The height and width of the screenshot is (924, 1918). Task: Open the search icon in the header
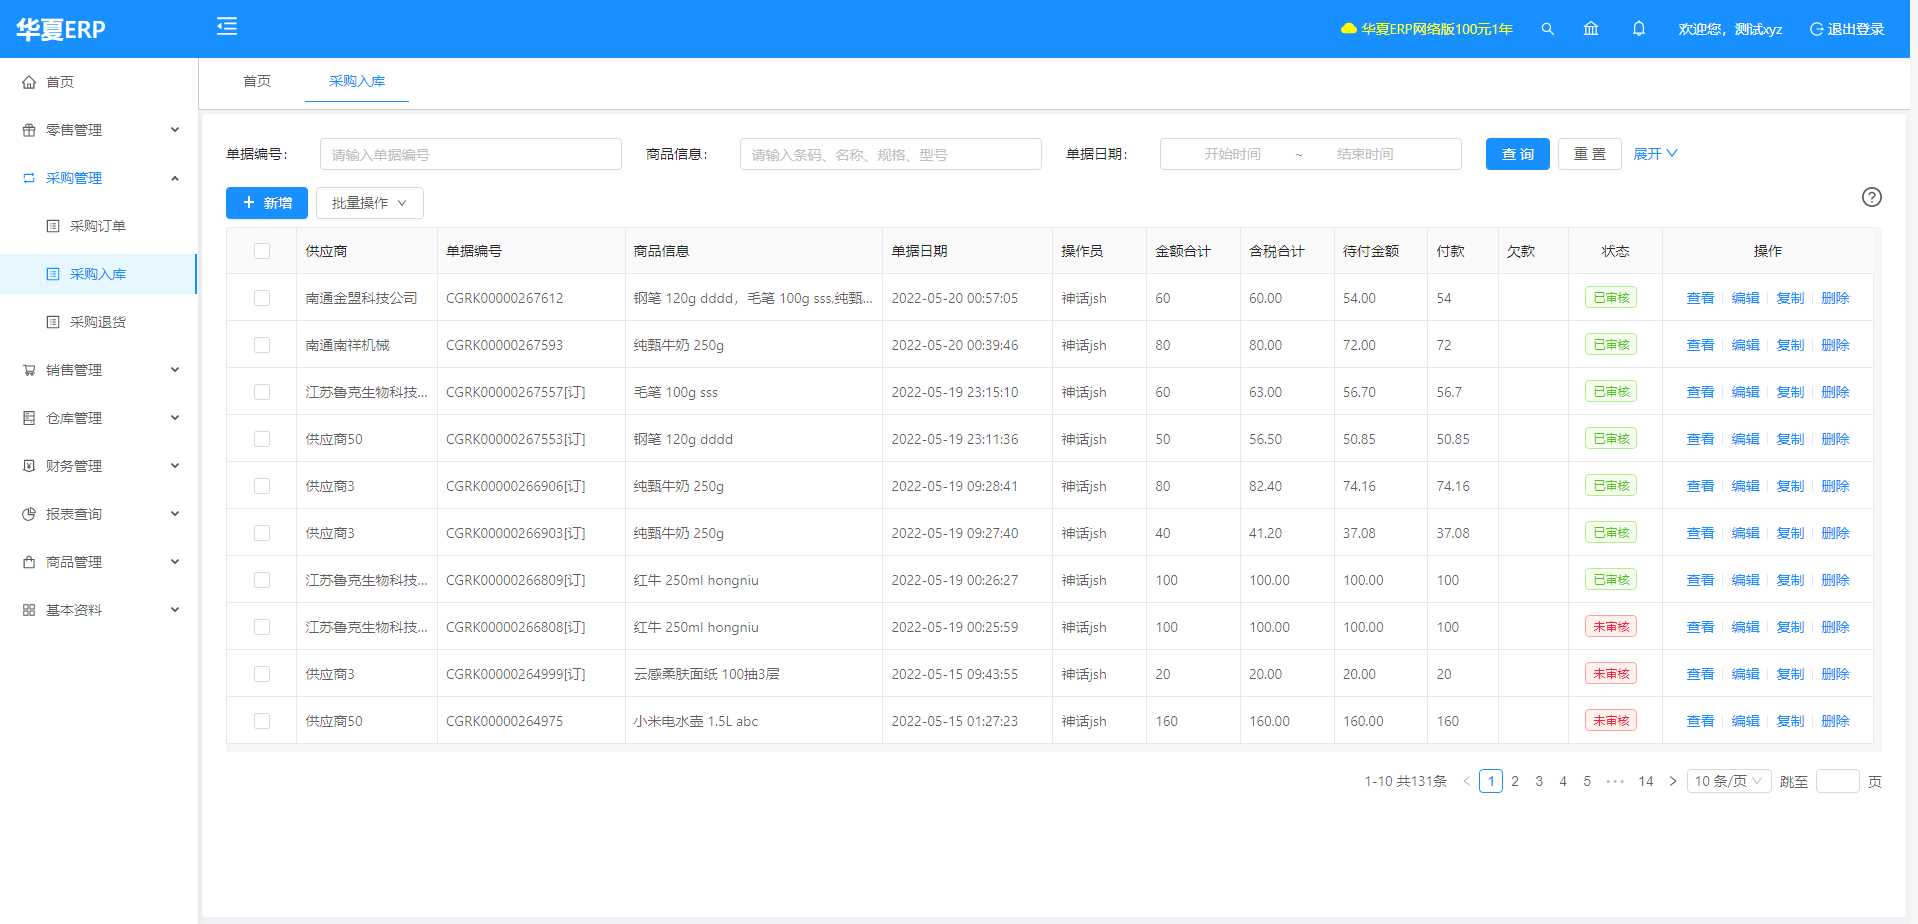click(1547, 29)
